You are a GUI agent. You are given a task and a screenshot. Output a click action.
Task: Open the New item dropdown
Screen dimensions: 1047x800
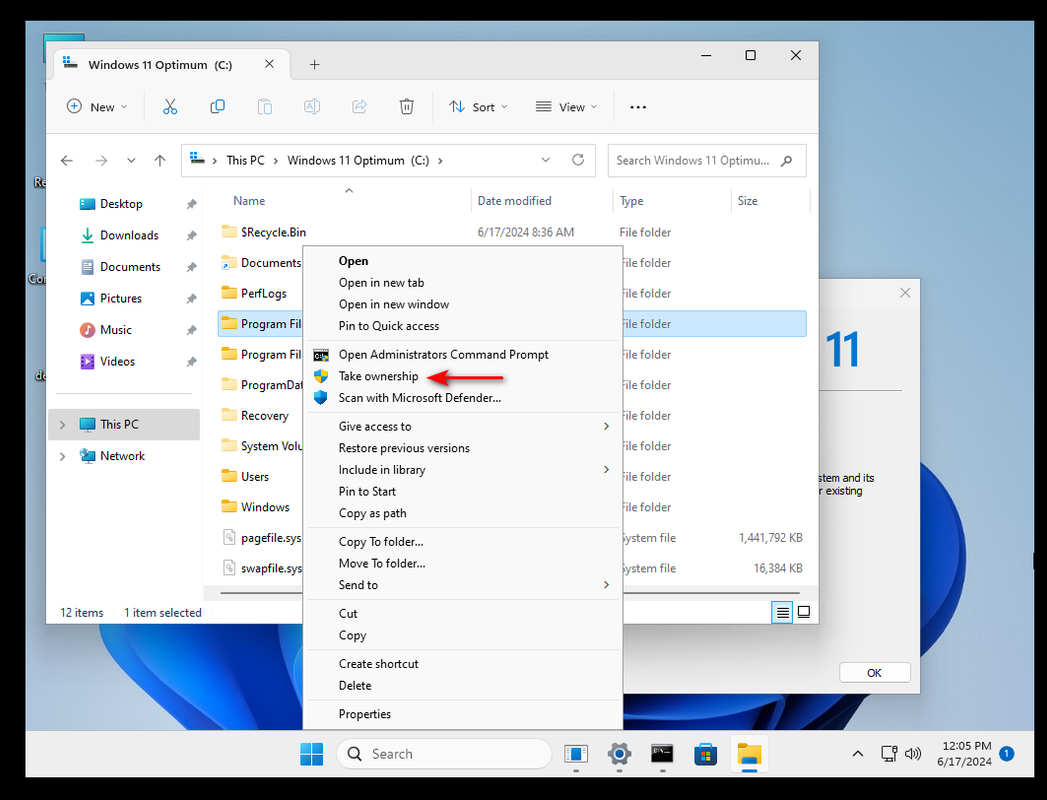[x=97, y=107]
